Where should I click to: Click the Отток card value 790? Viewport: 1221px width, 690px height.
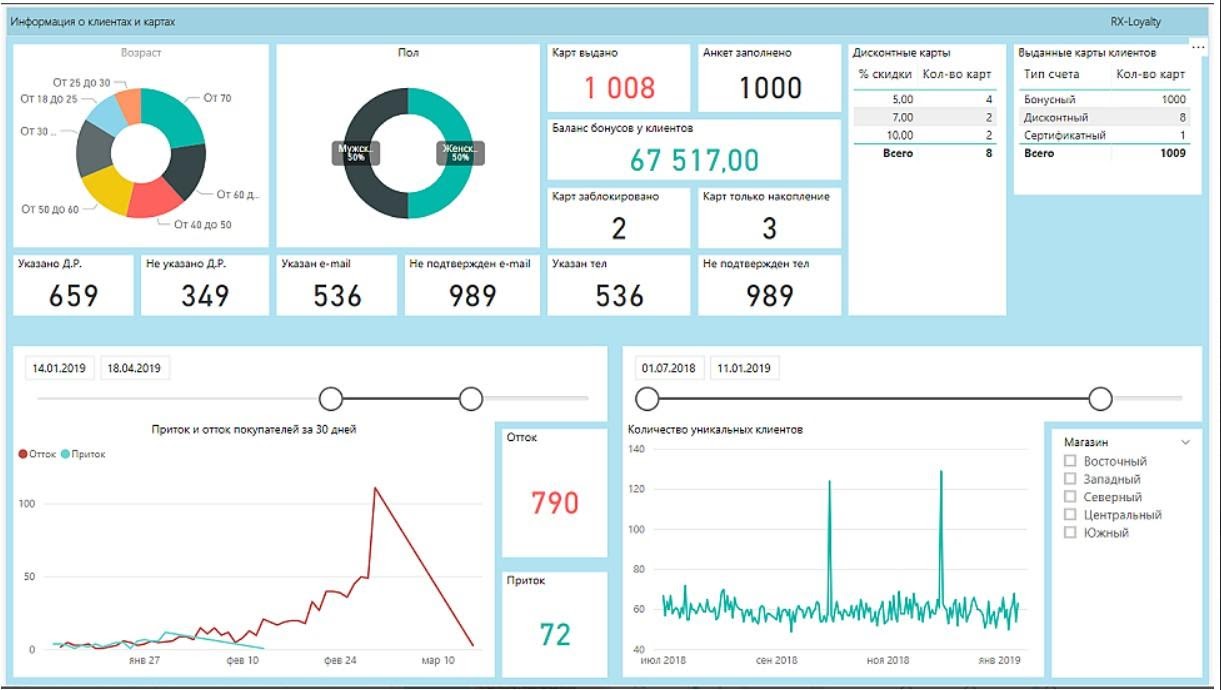[554, 502]
